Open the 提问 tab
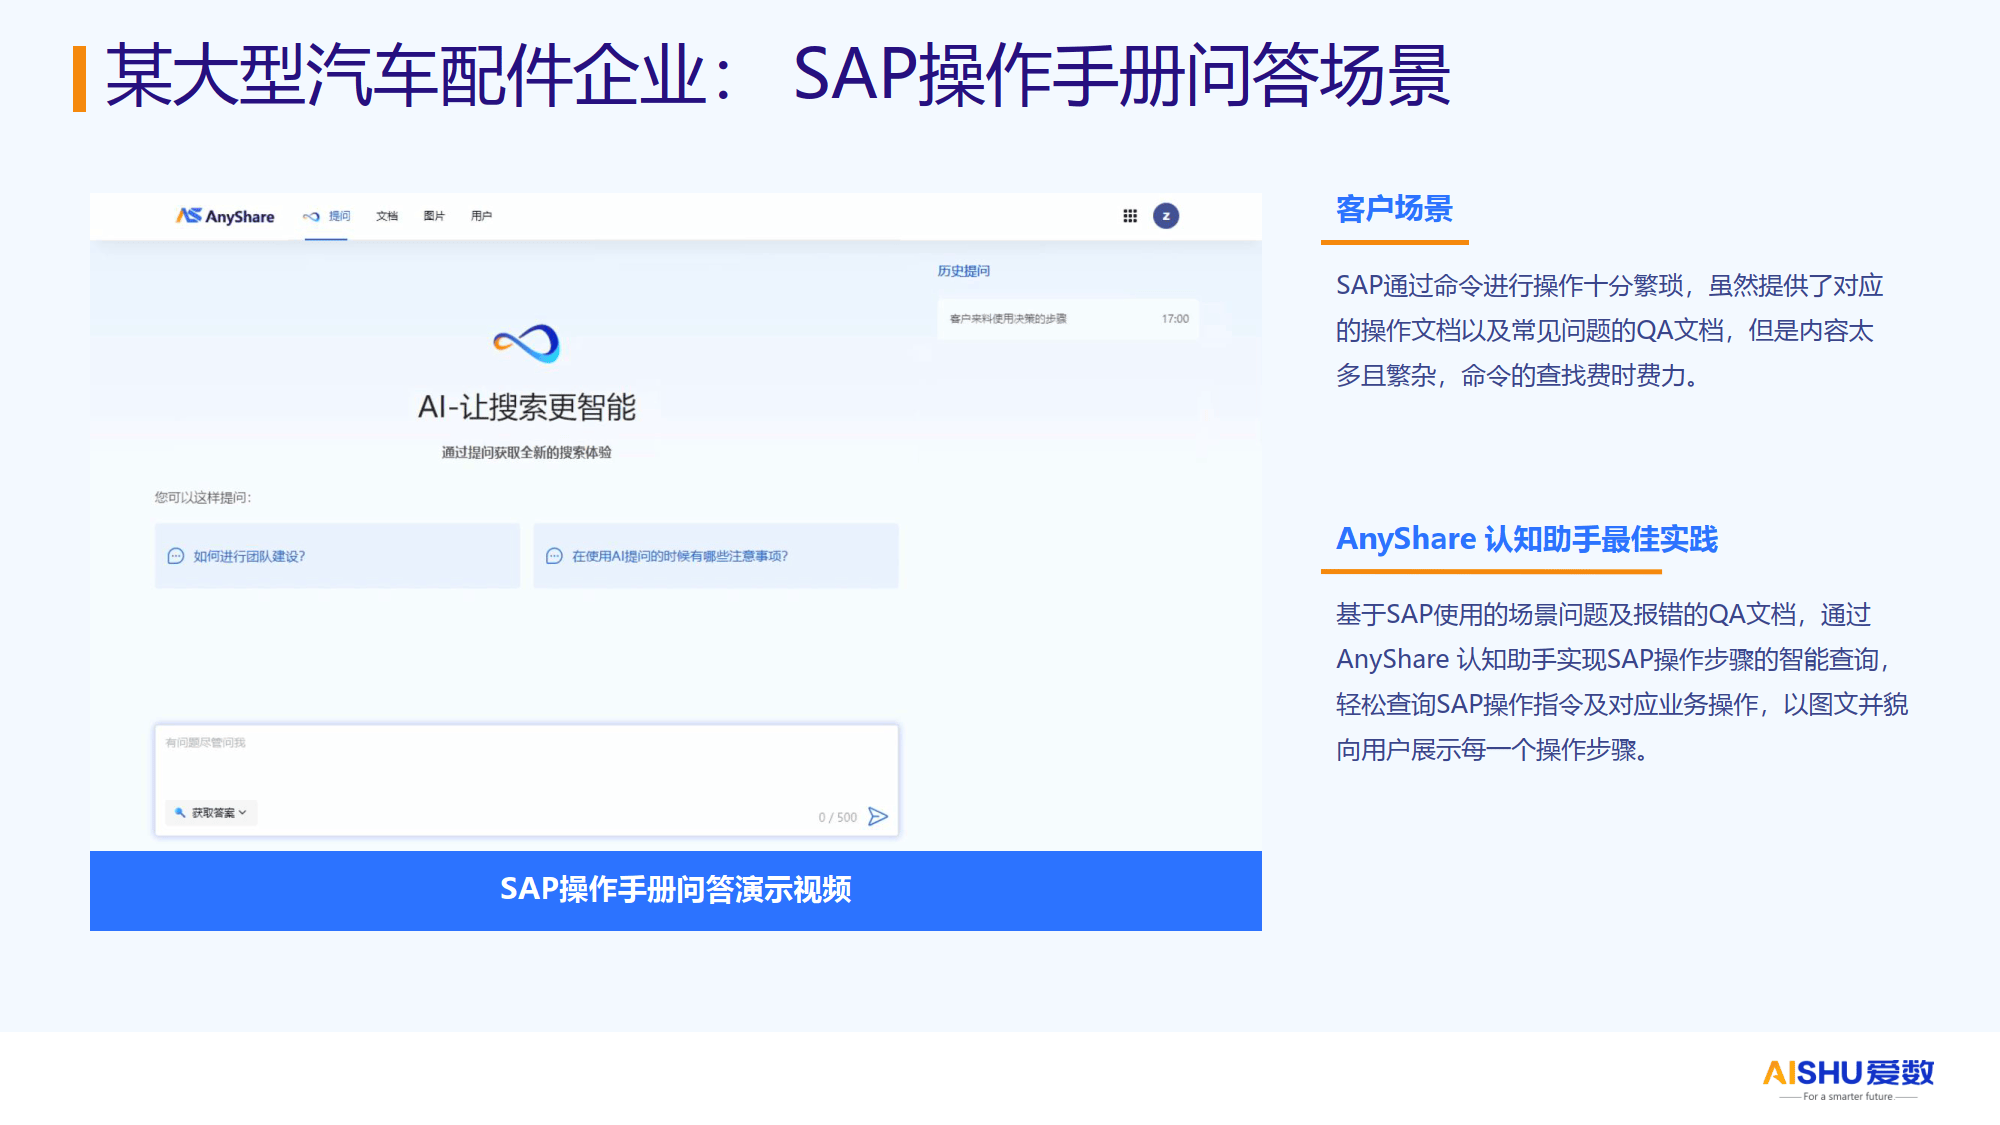The width and height of the screenshot is (2000, 1125). coord(327,216)
